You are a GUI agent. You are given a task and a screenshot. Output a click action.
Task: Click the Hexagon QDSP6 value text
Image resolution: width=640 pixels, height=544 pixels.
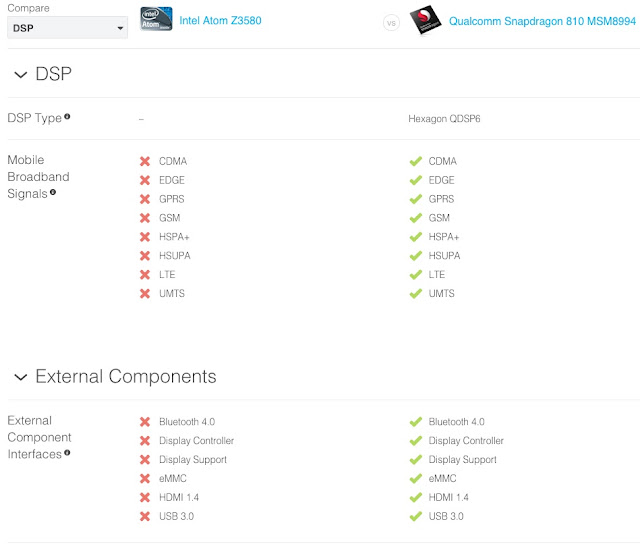coord(444,119)
